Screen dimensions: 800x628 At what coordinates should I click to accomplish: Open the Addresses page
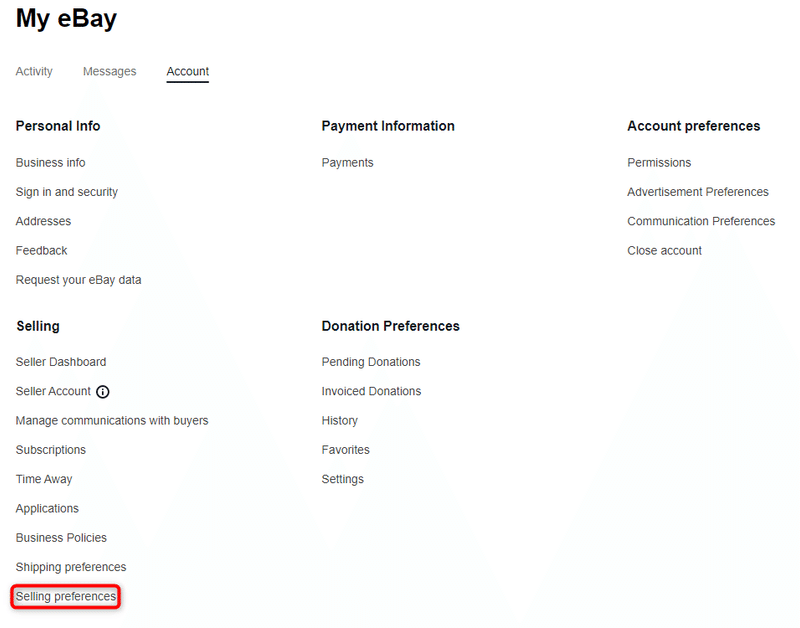(43, 221)
